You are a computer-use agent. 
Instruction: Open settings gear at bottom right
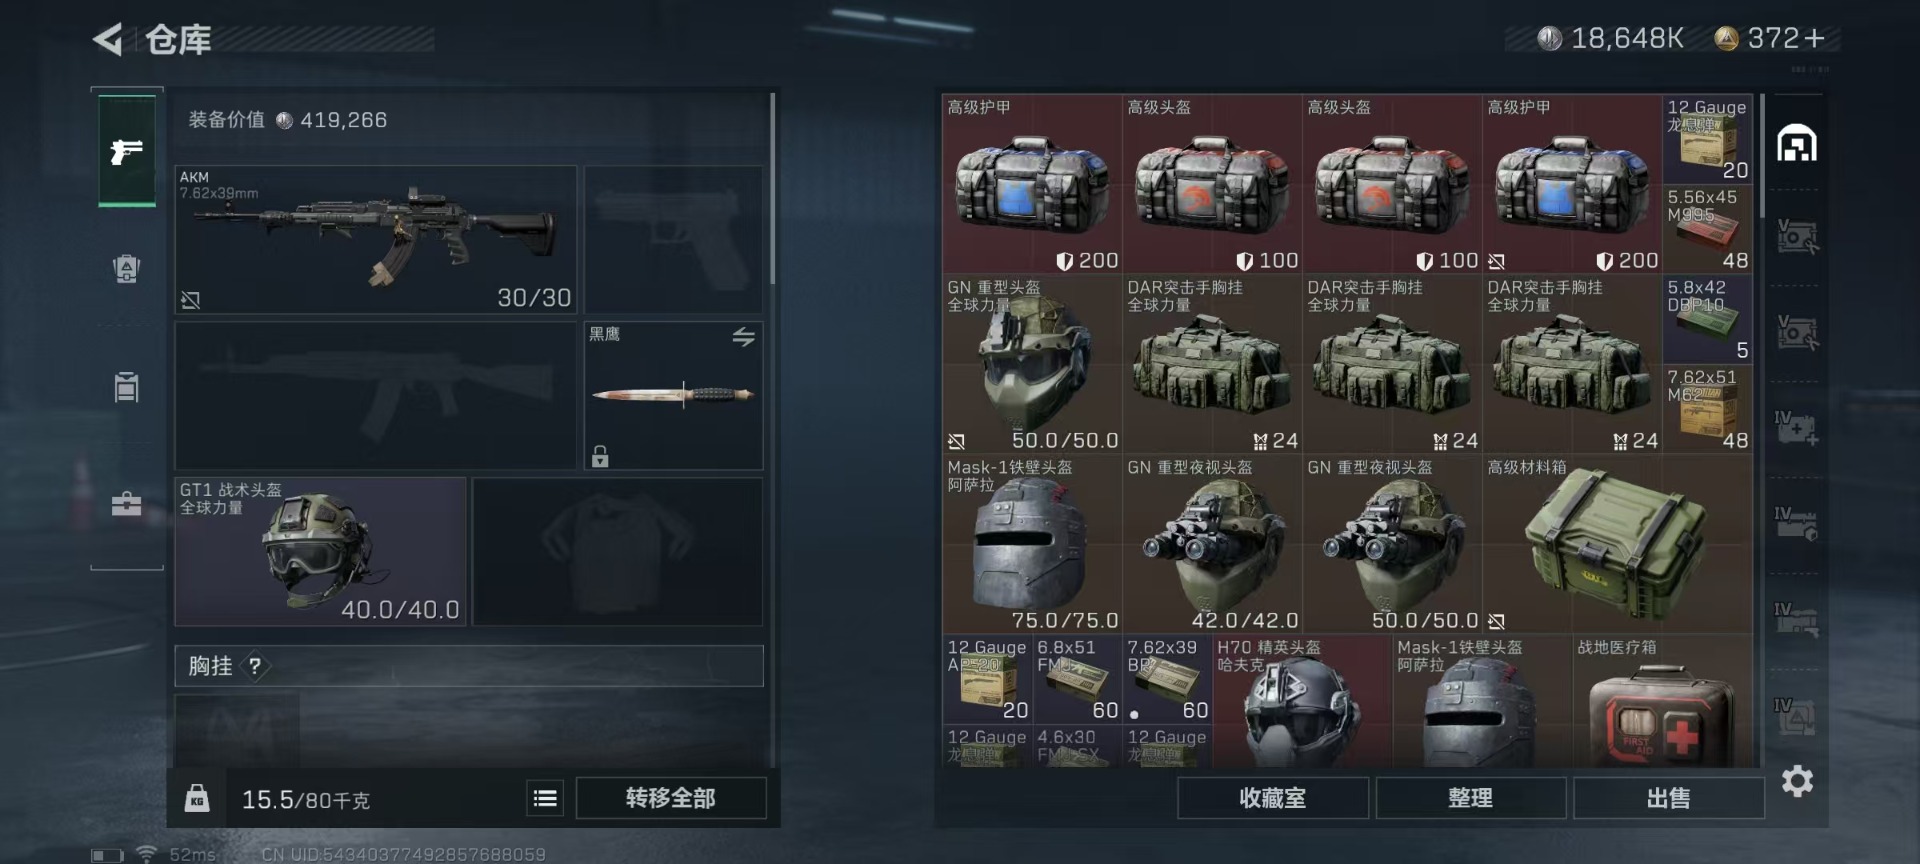1797,781
